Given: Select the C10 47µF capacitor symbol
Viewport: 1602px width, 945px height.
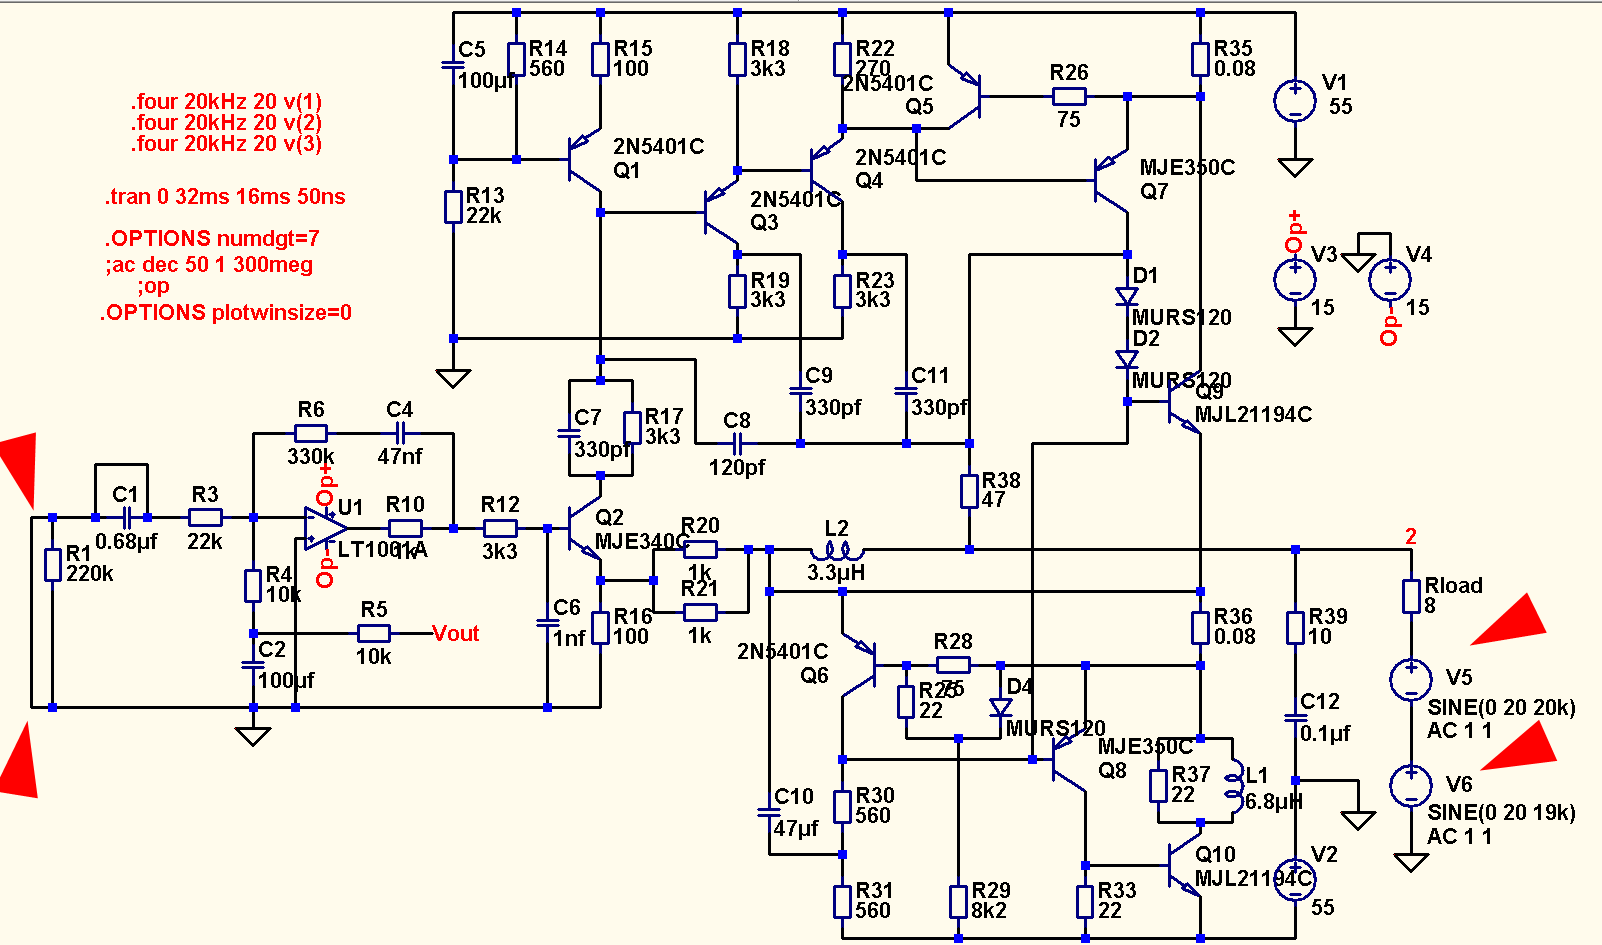Looking at the screenshot, I should tap(769, 813).
